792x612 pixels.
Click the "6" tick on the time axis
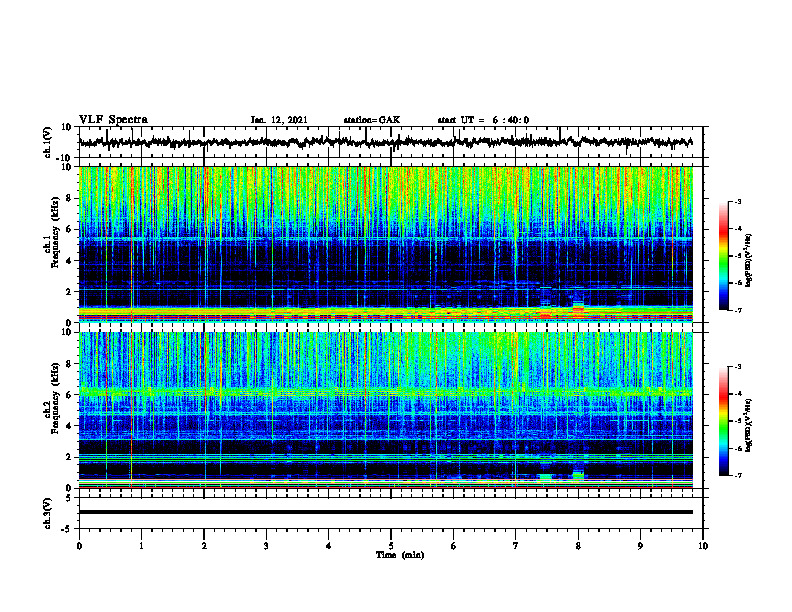(x=454, y=546)
